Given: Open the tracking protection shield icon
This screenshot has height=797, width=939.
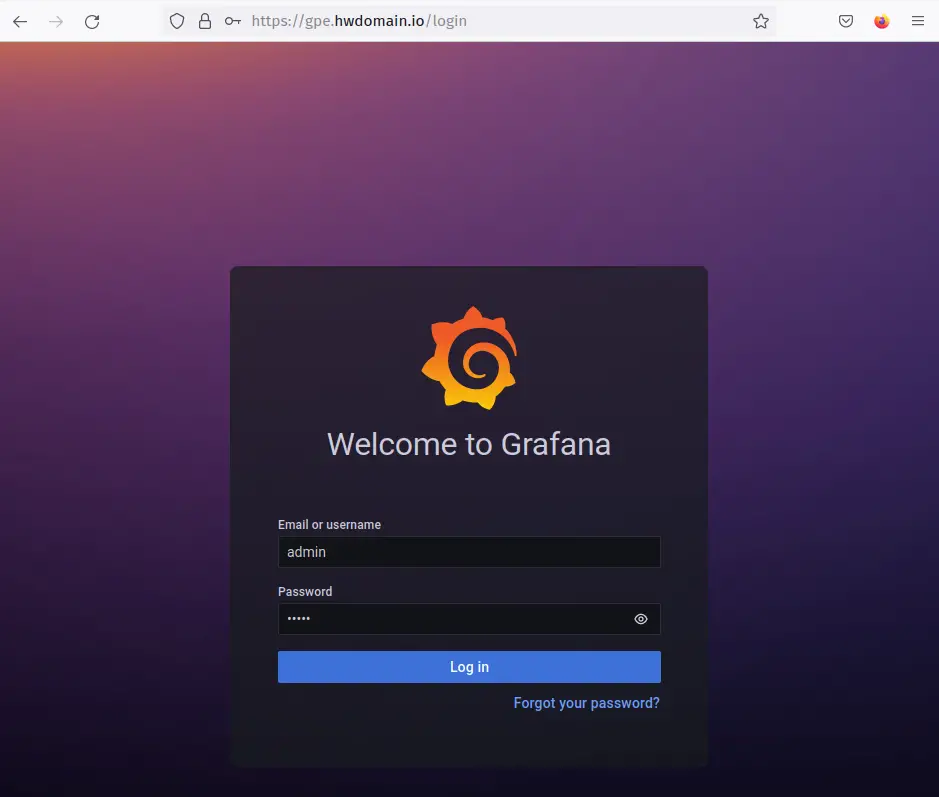Looking at the screenshot, I should point(177,22).
